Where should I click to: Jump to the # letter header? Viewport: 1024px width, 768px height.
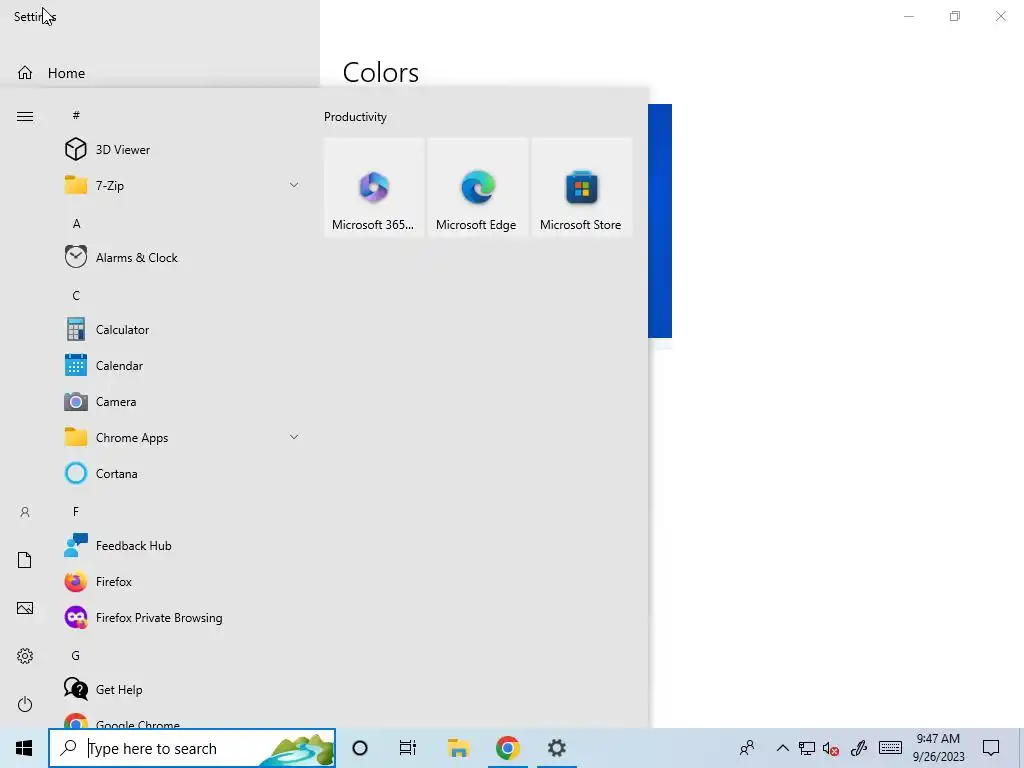tap(76, 115)
